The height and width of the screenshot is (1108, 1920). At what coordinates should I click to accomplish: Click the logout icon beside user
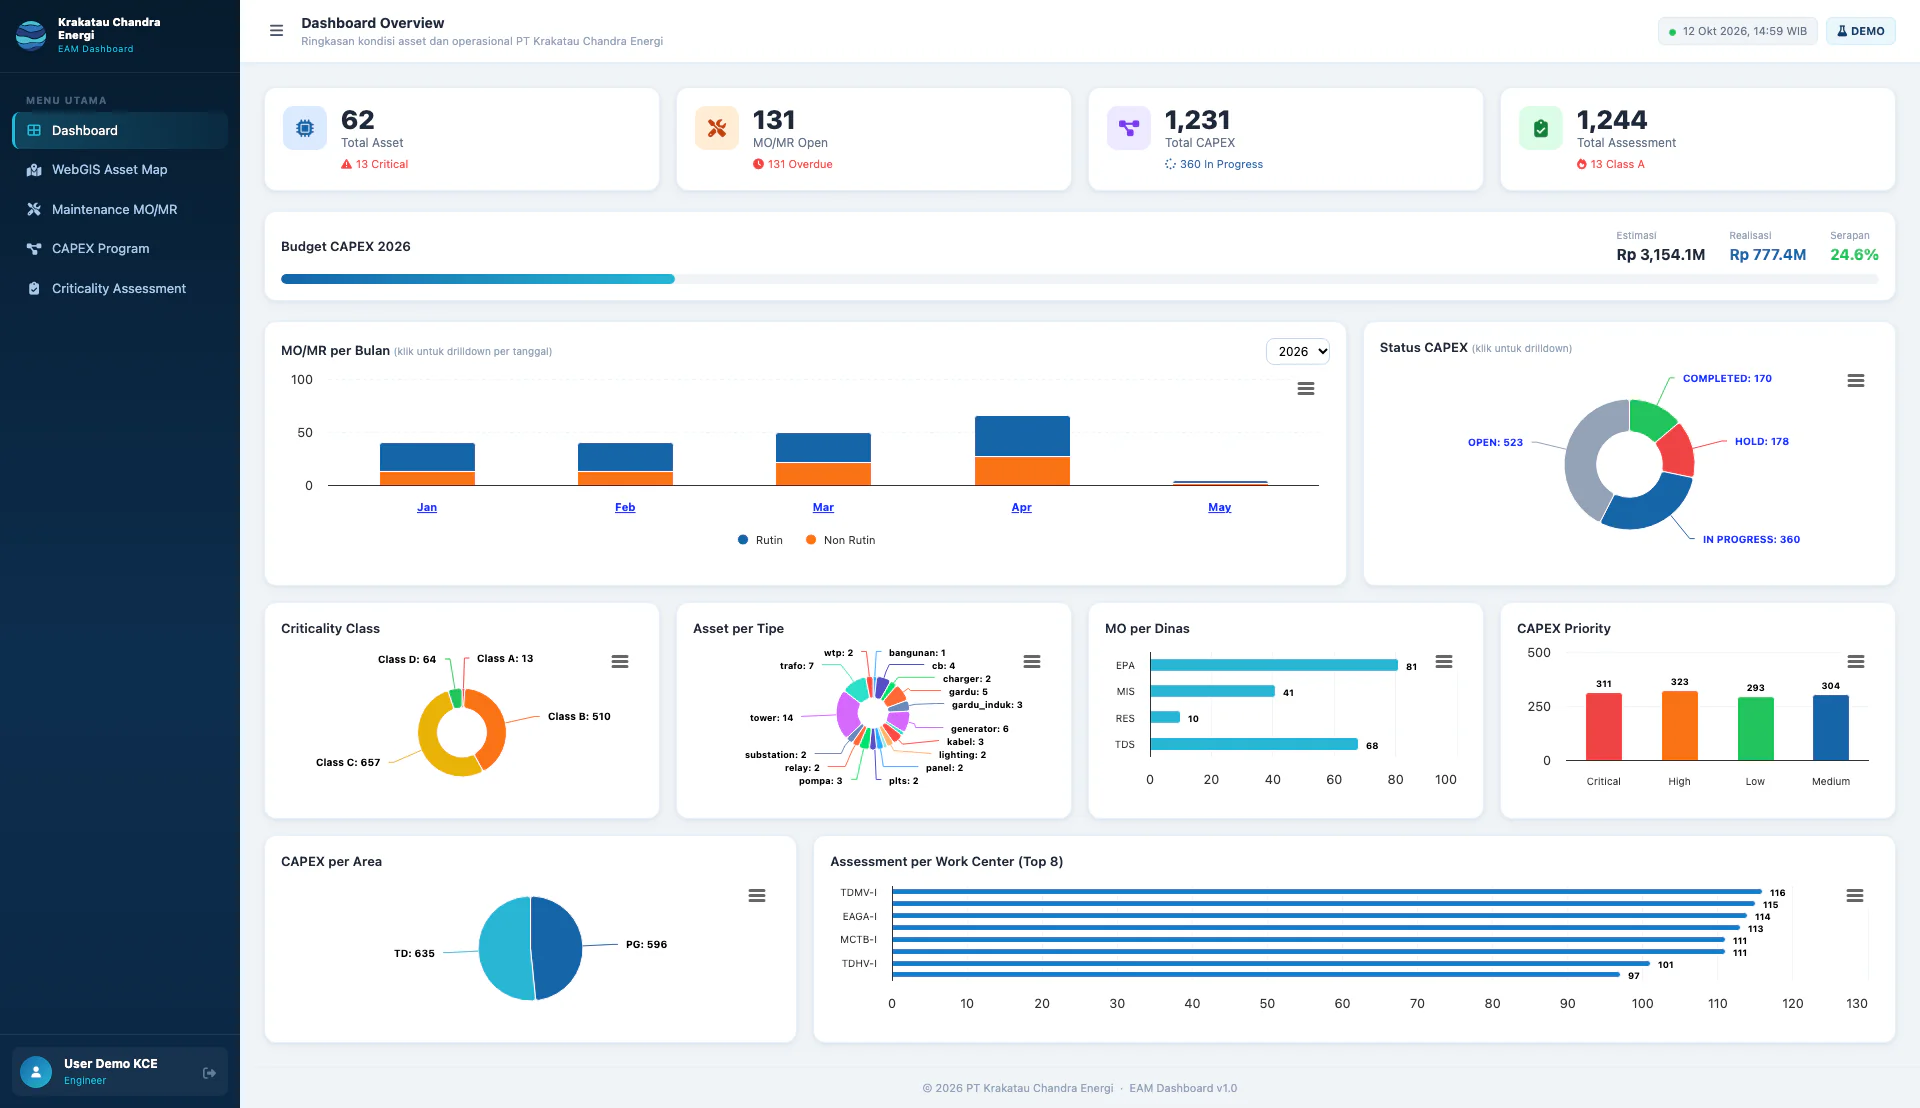pos(209,1073)
